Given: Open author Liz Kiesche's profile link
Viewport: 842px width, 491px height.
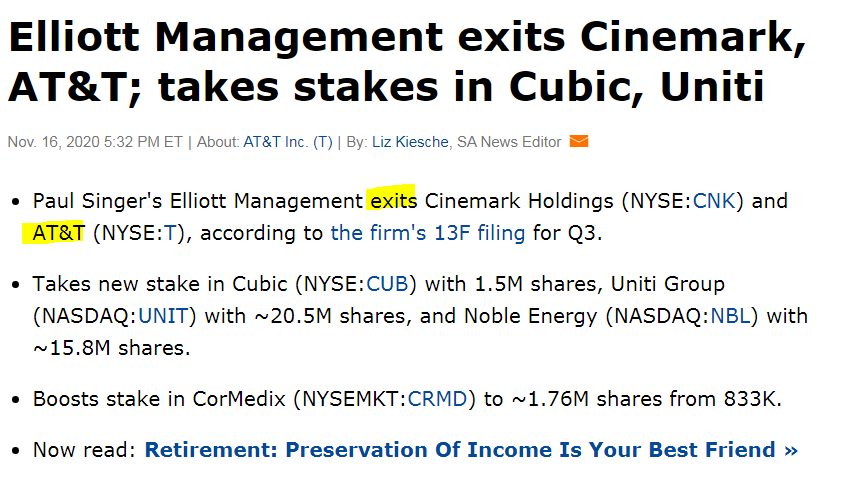Looking at the screenshot, I should click(x=412, y=142).
